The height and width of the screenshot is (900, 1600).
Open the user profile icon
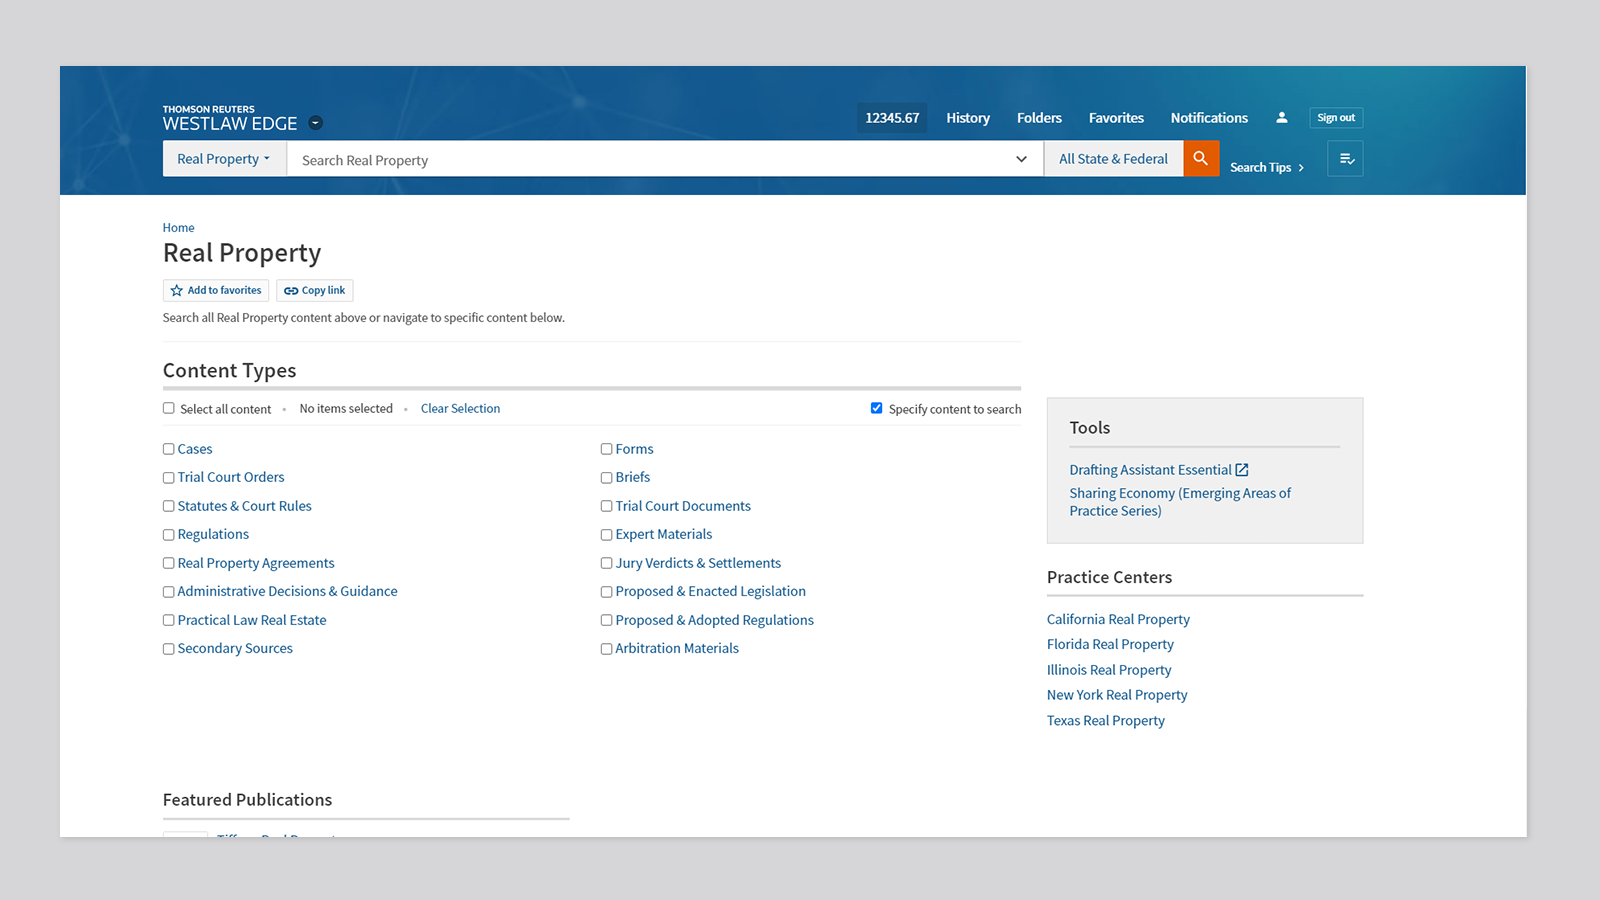click(x=1281, y=118)
